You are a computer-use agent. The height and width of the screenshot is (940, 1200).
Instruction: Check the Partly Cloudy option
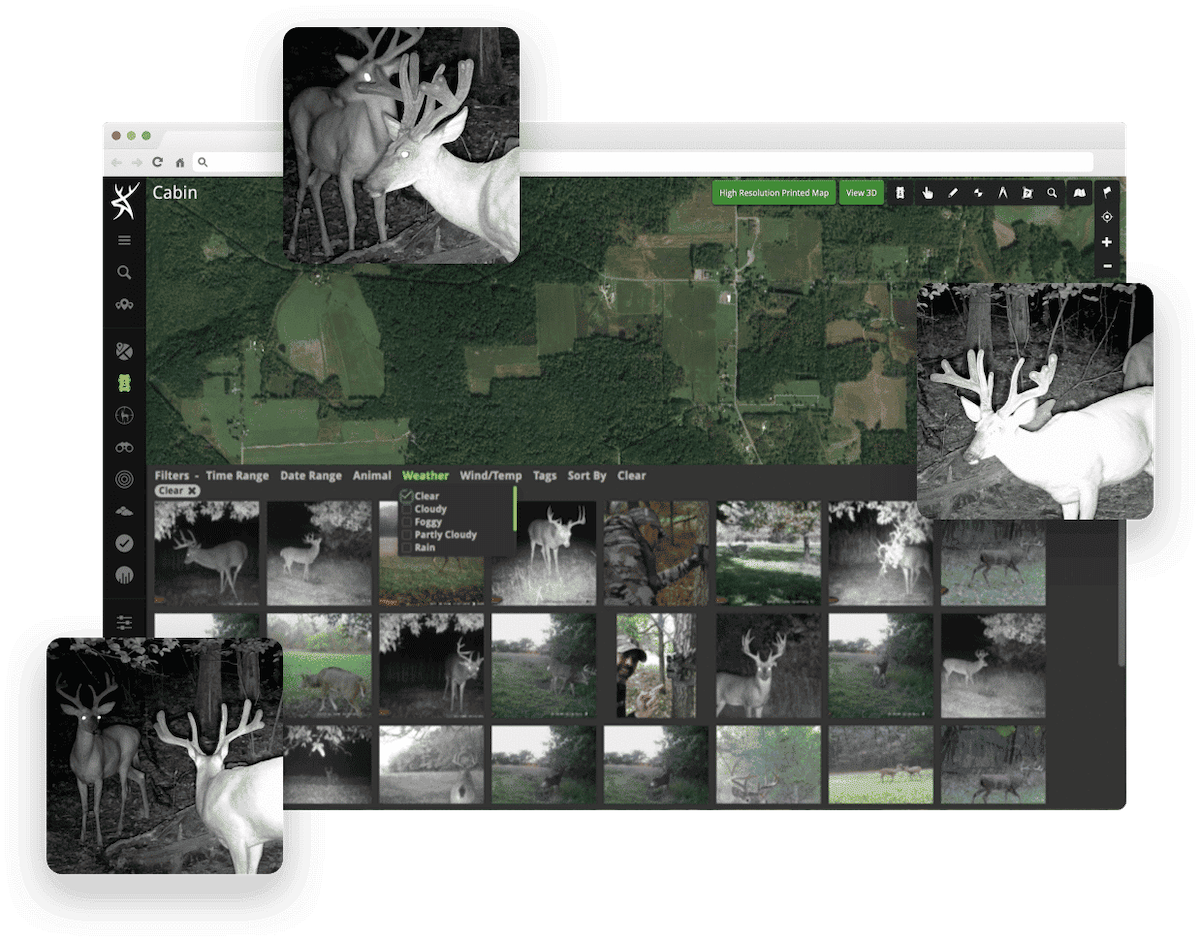coord(406,535)
